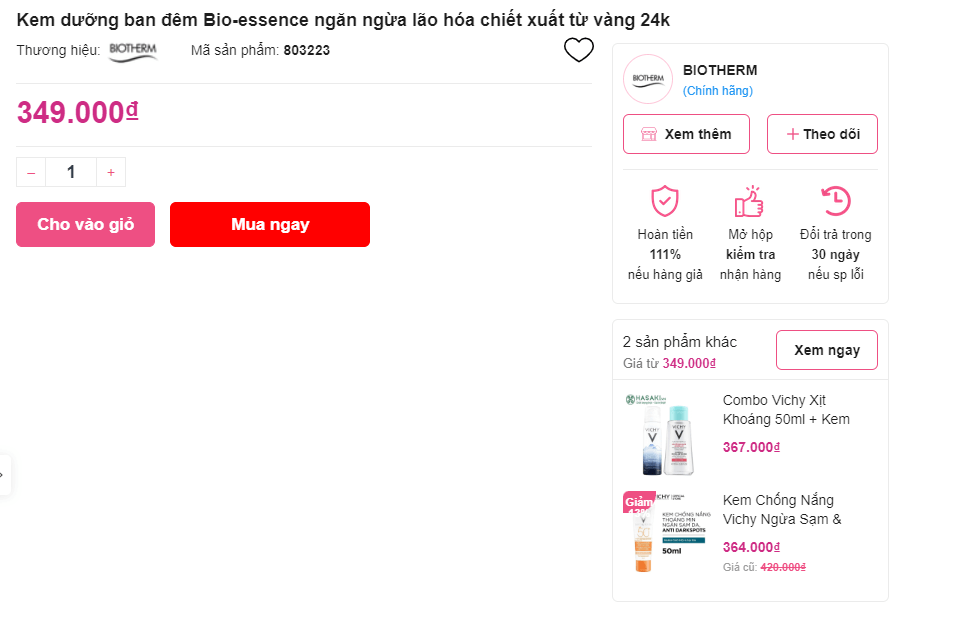Click Xem ngay for other products
The height and width of the screenshot is (618, 964).
point(827,350)
